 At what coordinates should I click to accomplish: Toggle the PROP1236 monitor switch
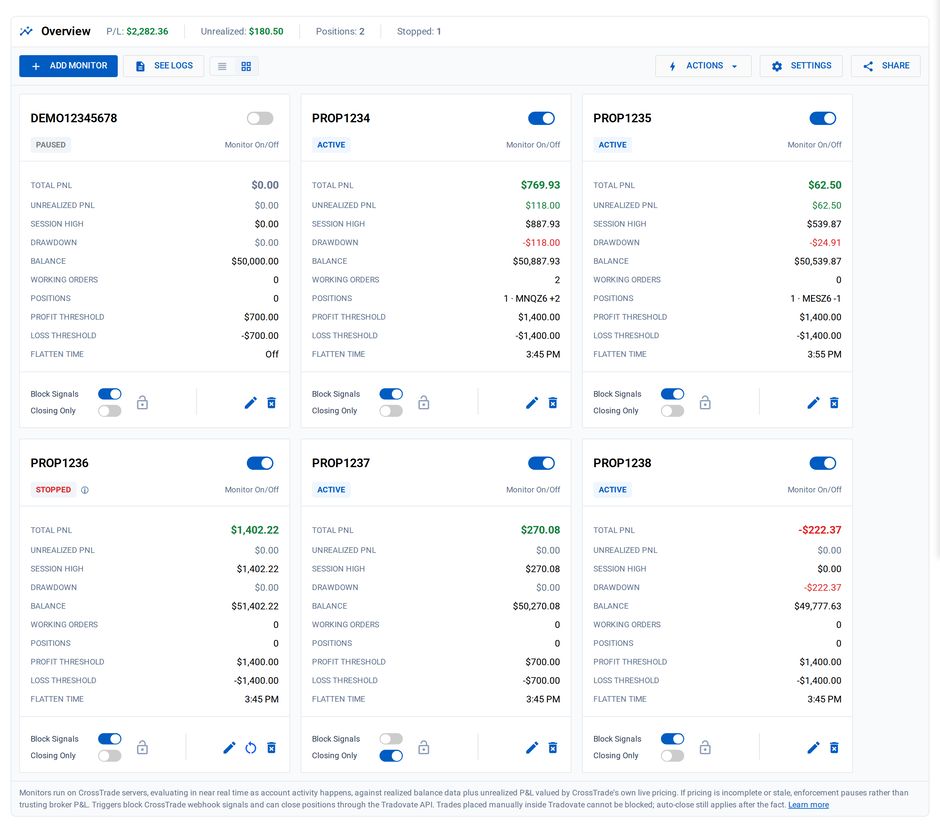260,463
